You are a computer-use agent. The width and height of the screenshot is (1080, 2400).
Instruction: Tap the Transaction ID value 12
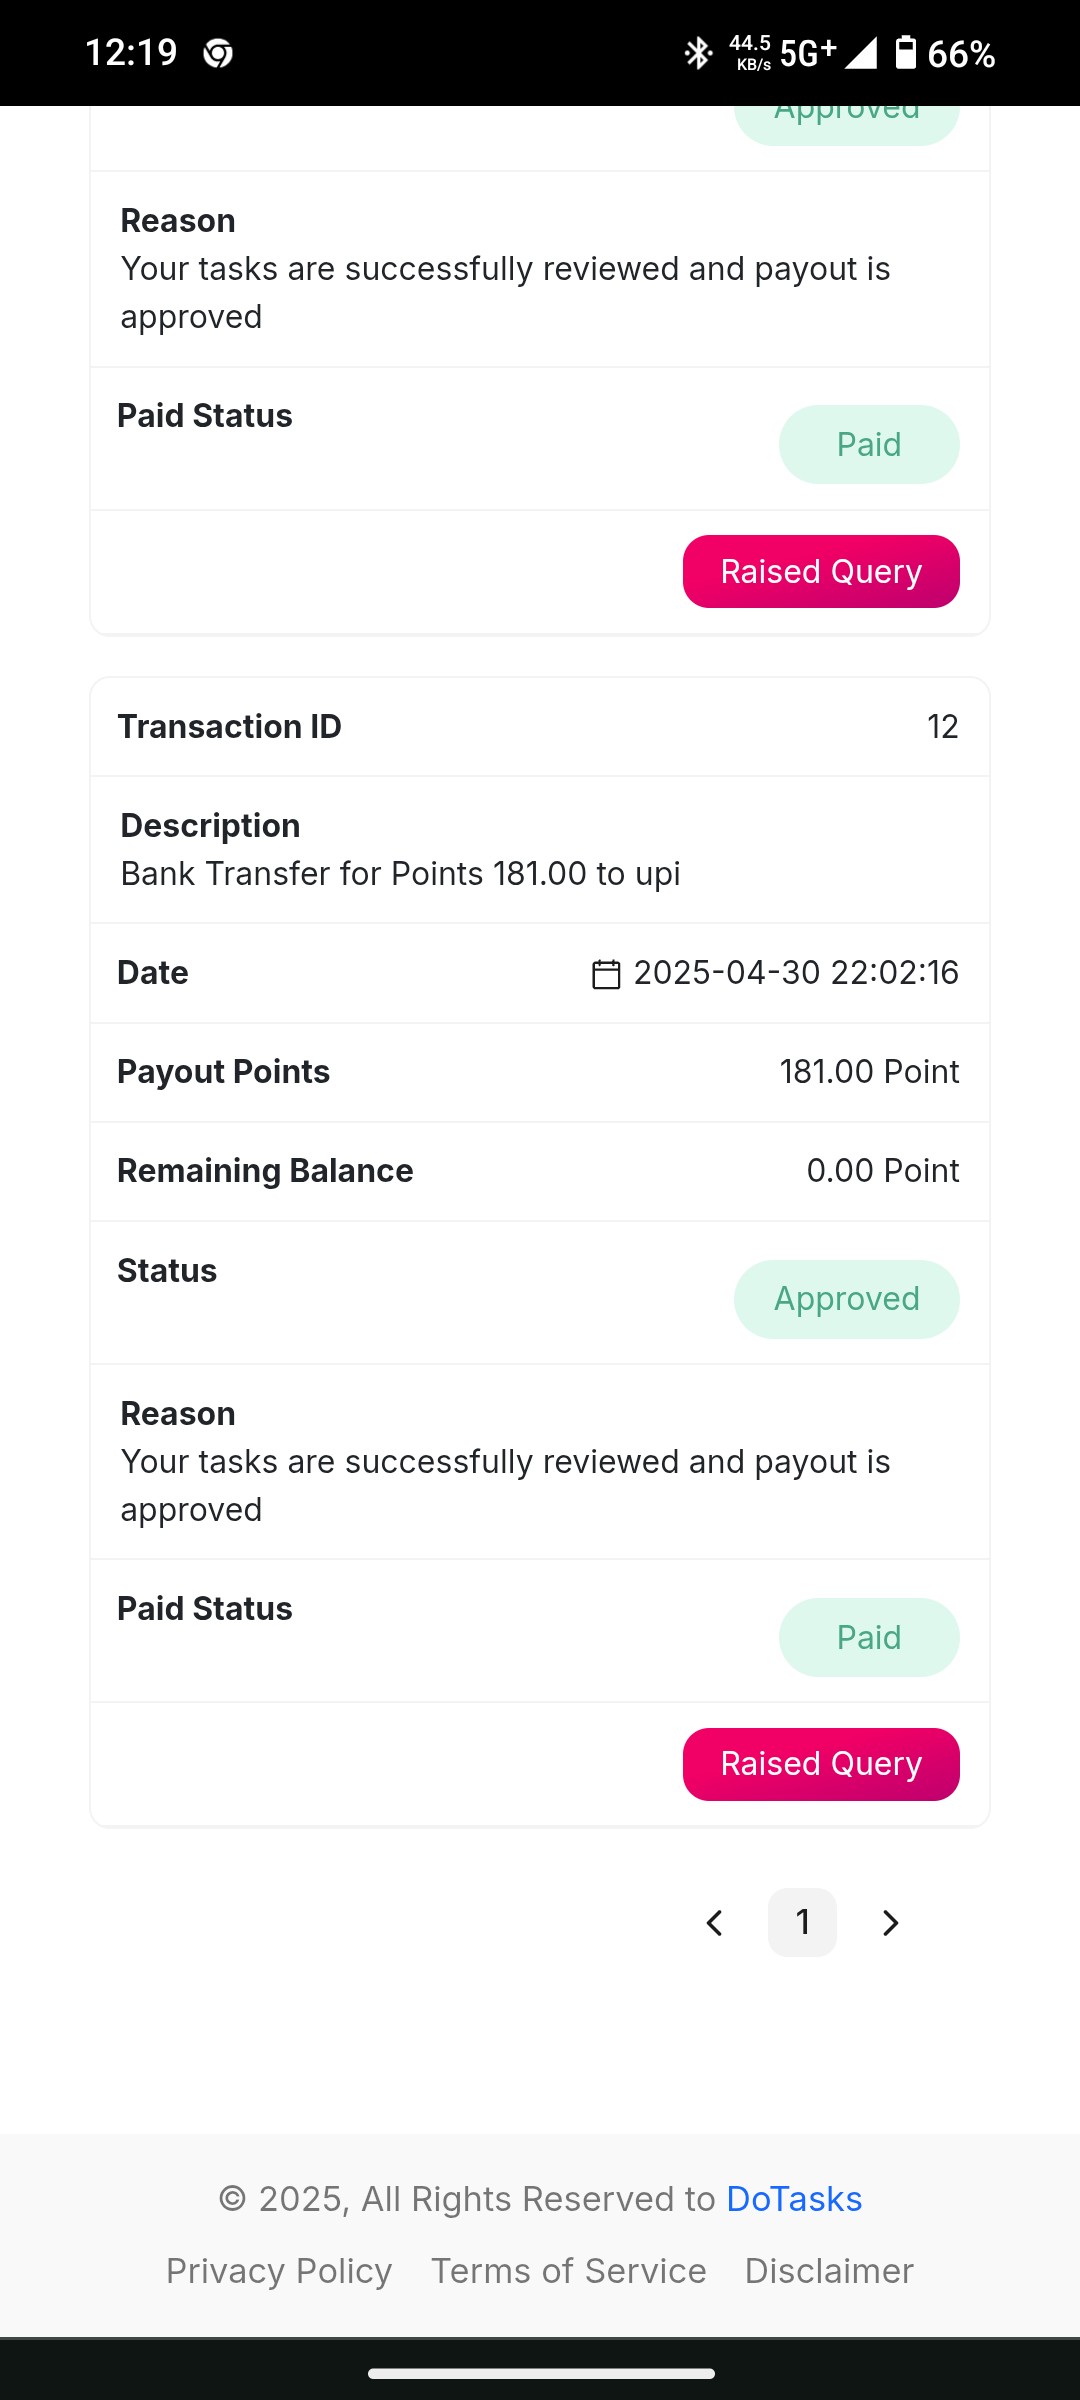[x=942, y=727]
